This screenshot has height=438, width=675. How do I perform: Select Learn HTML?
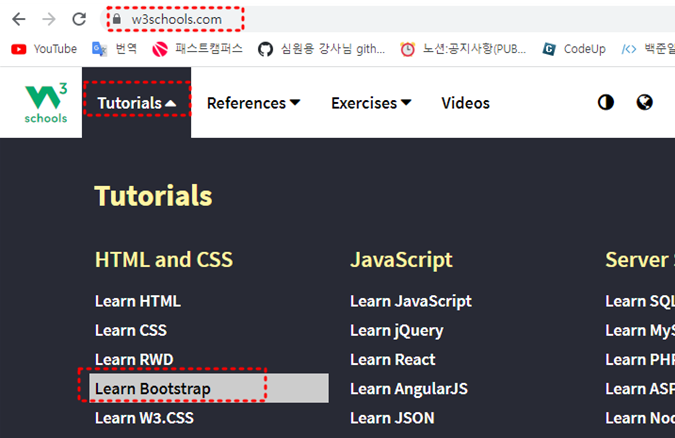(138, 301)
